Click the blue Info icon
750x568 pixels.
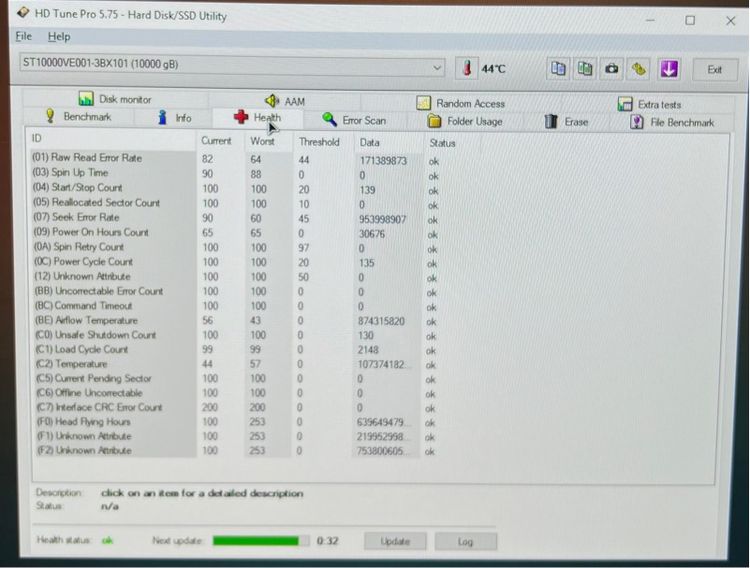coord(163,117)
